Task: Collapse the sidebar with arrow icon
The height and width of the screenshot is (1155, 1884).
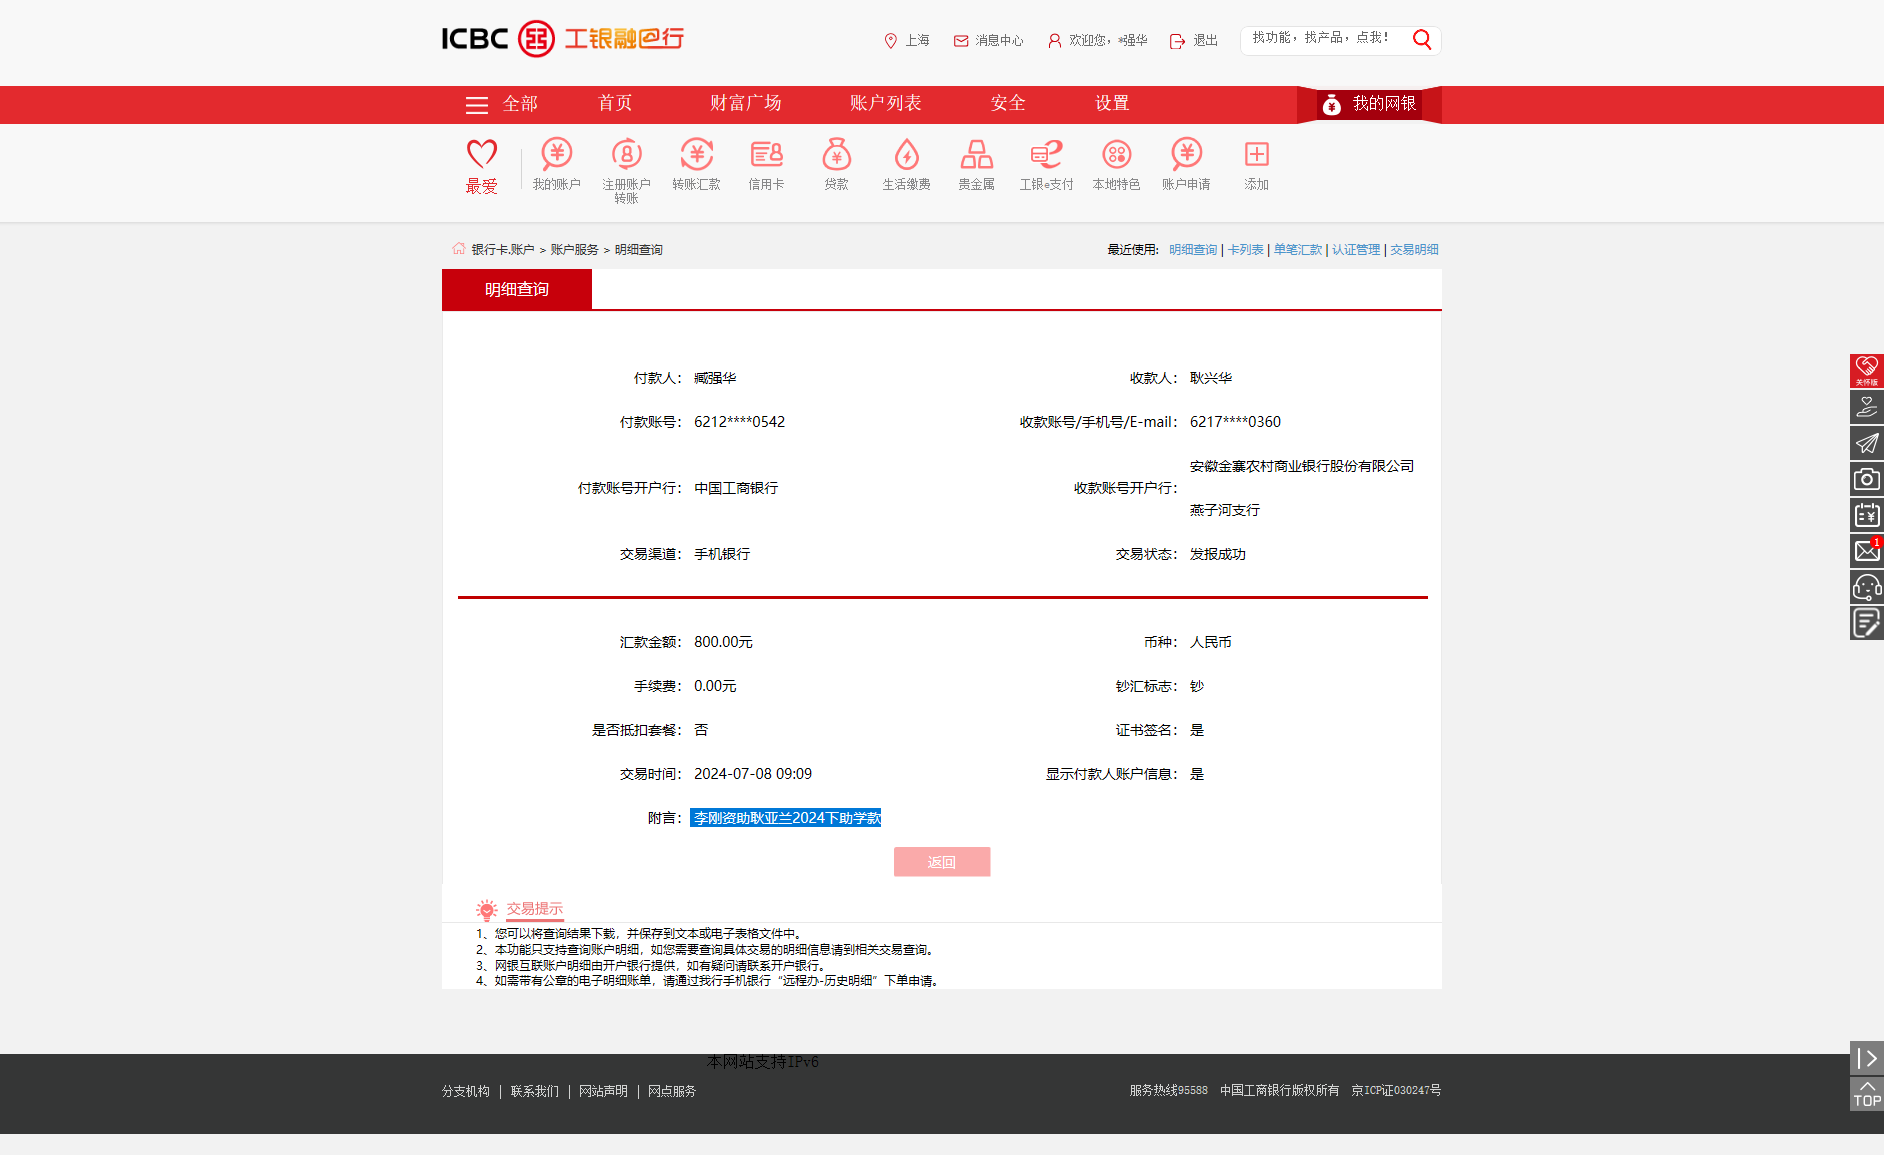Action: pyautogui.click(x=1866, y=1058)
